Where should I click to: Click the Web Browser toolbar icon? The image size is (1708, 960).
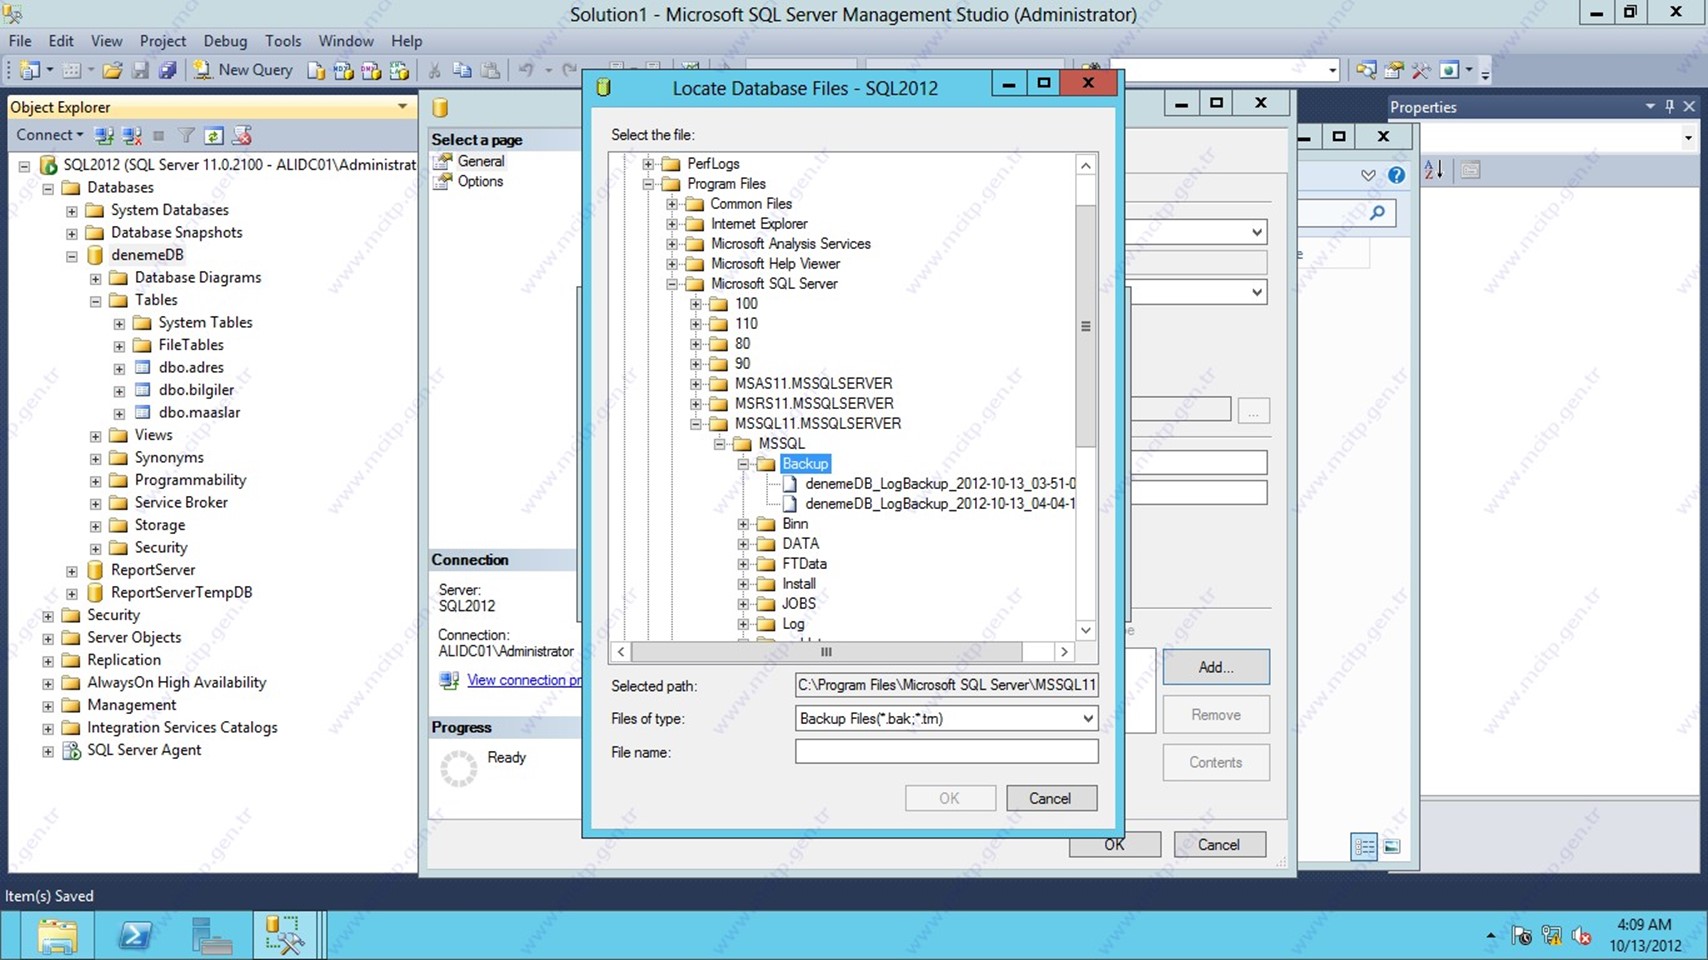coord(1449,70)
